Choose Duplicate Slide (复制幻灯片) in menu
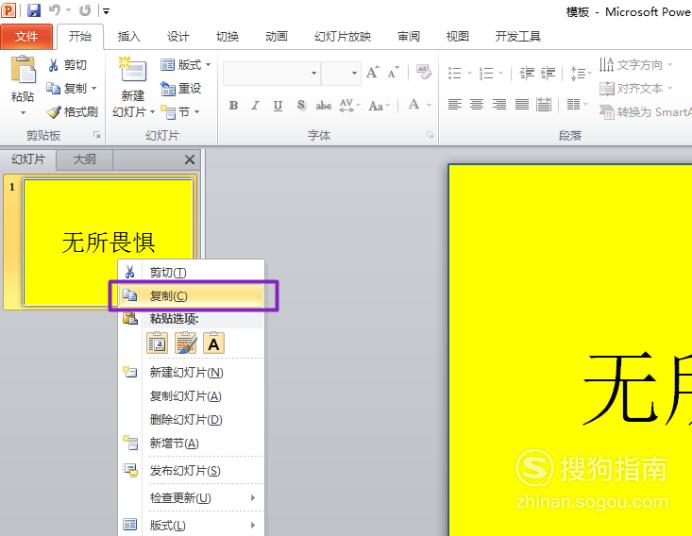 pos(191,396)
